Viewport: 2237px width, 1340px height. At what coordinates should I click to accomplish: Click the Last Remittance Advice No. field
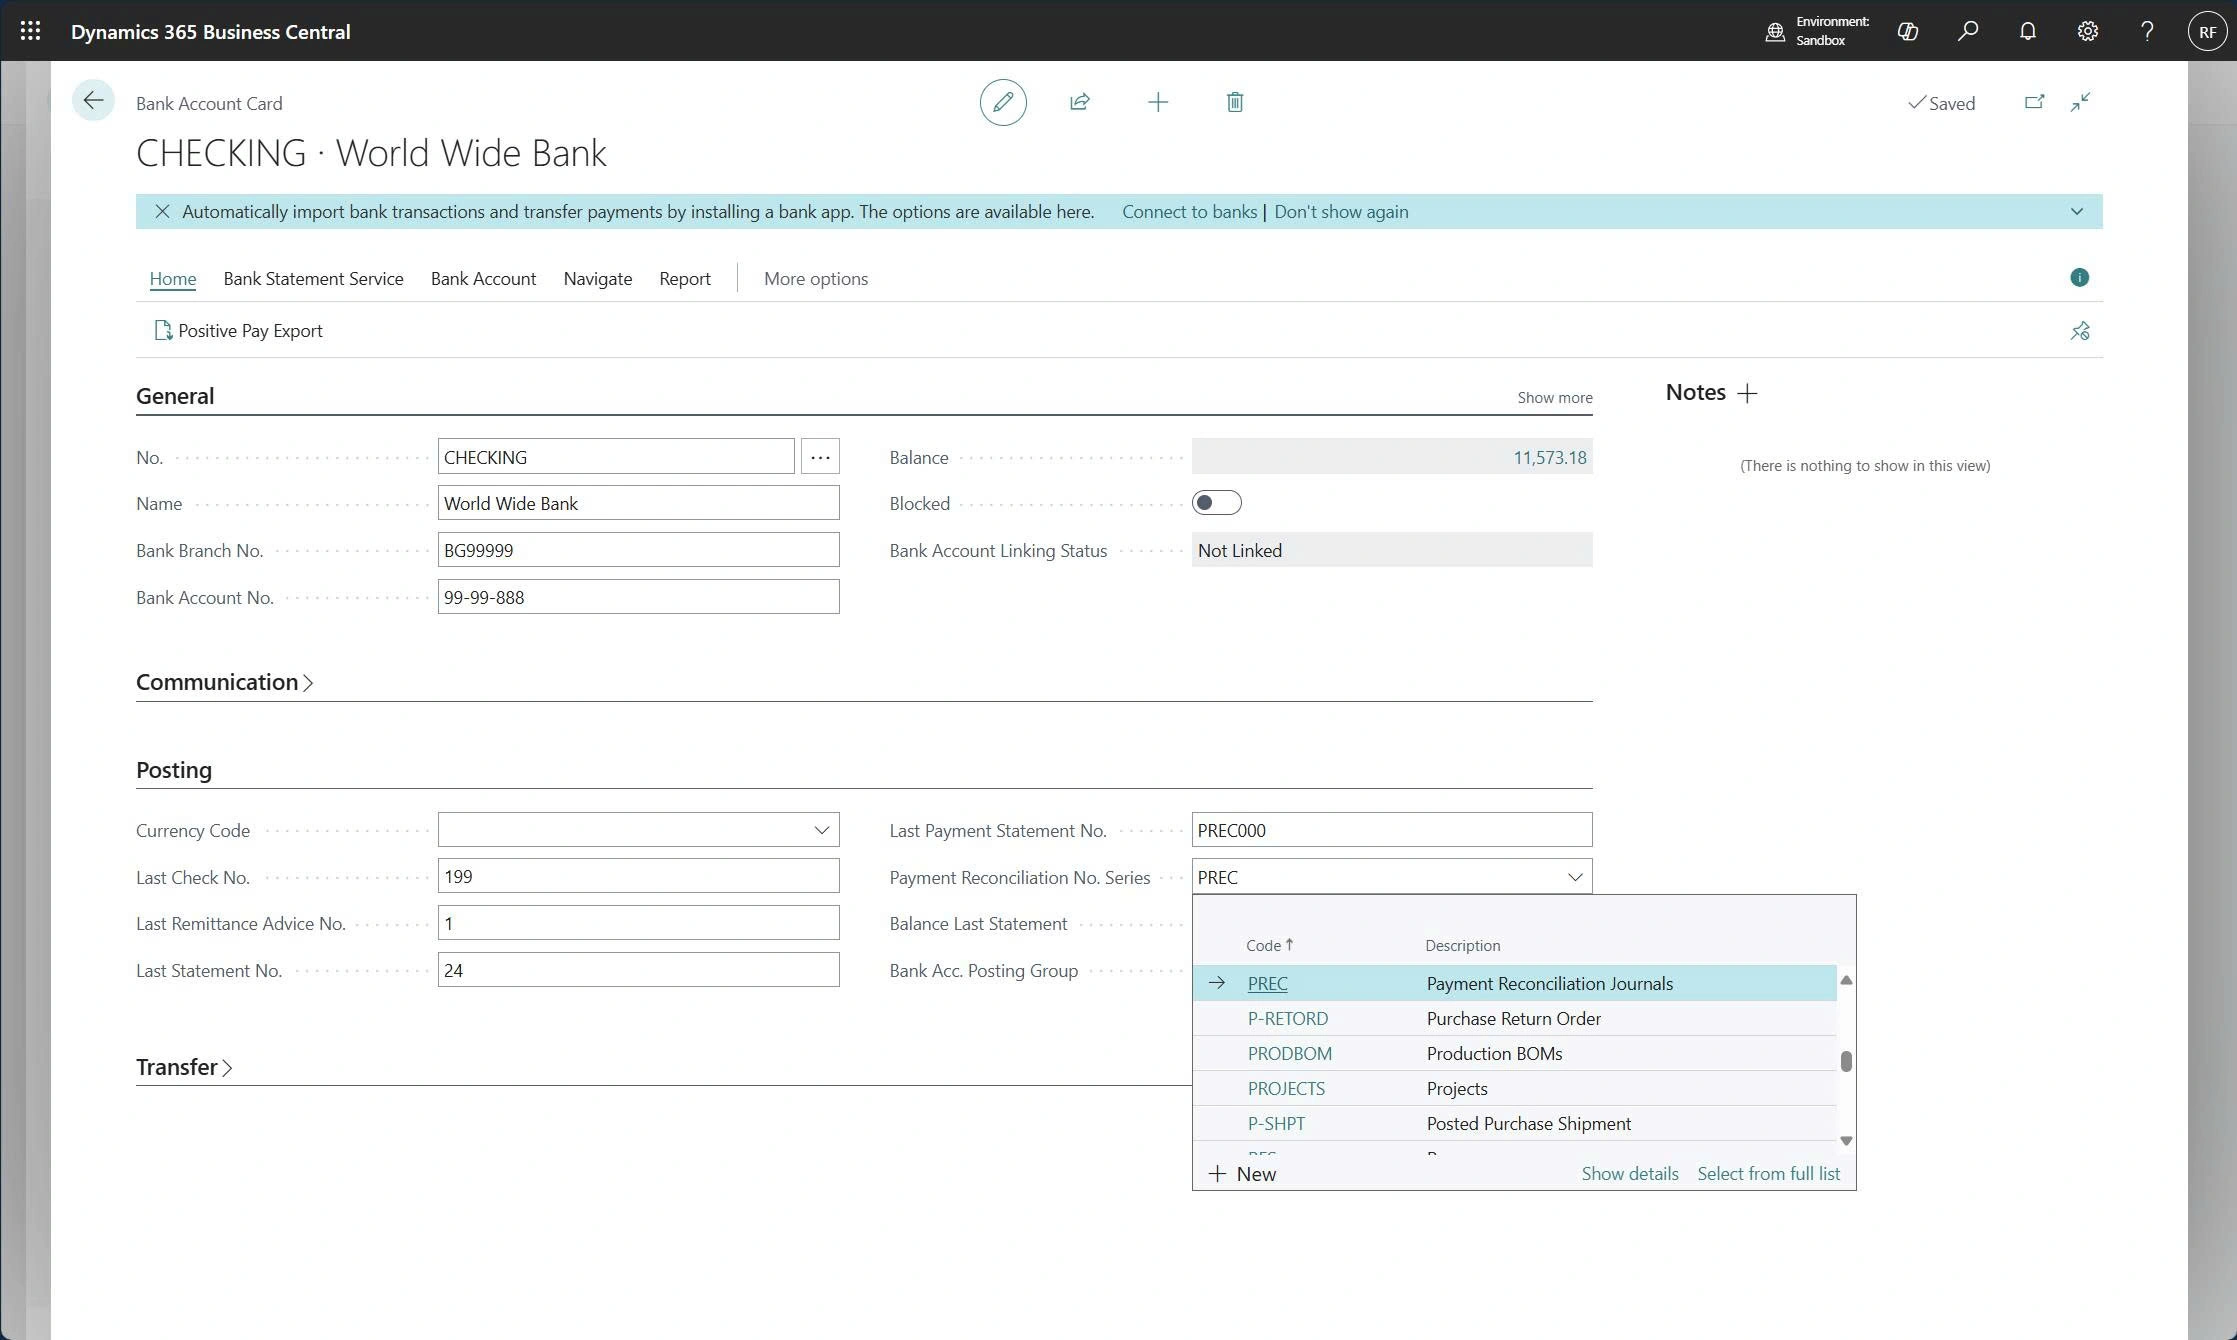pos(638,923)
